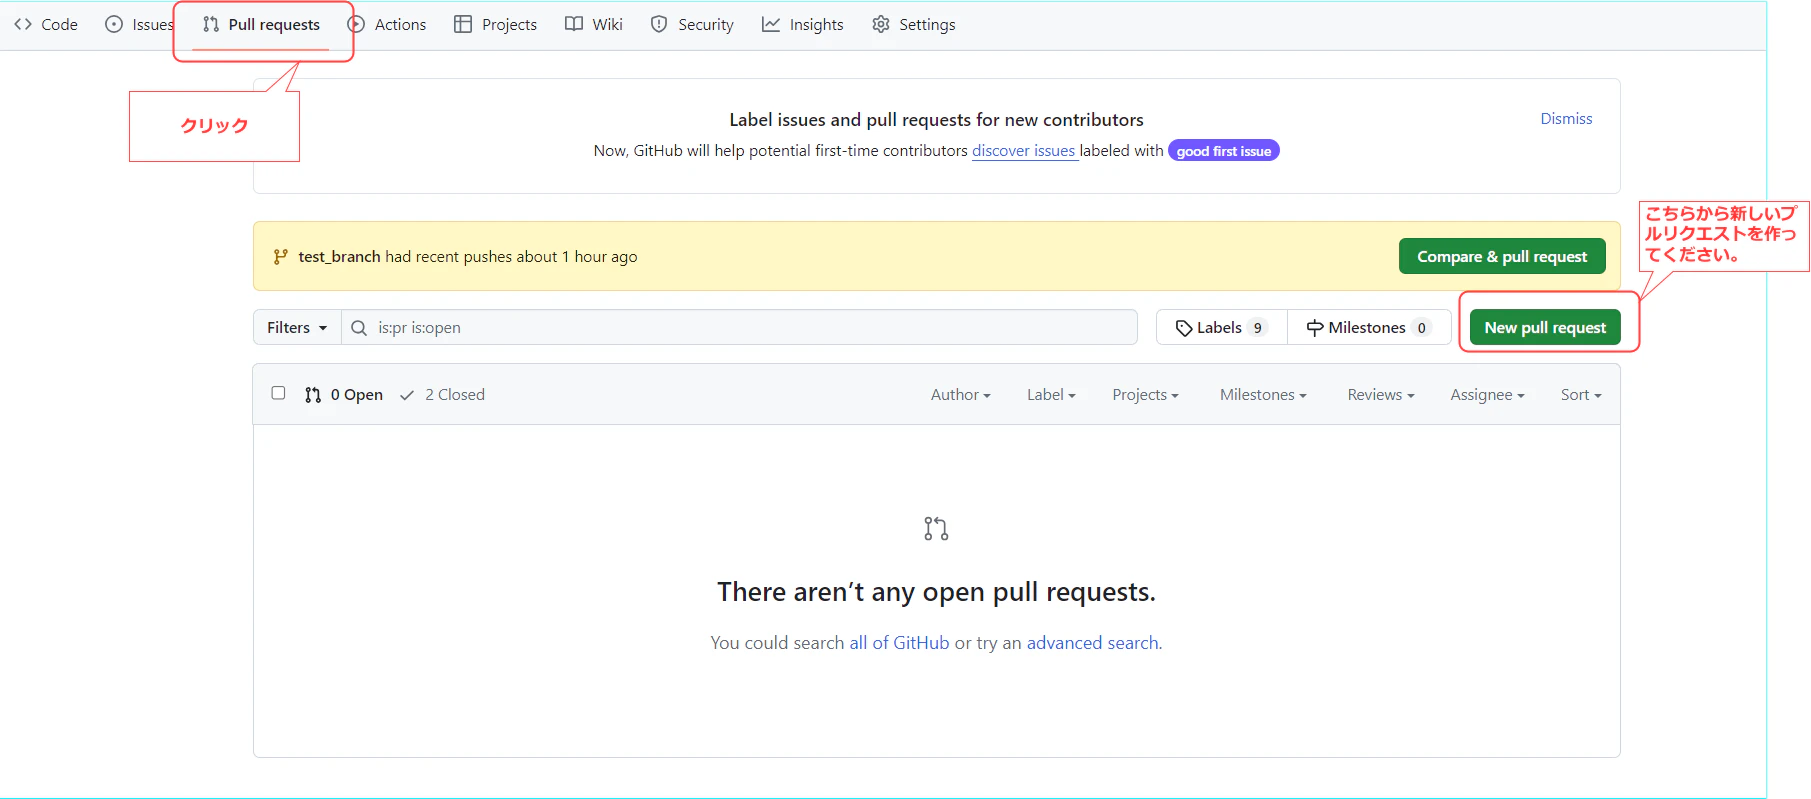Show 0 Open pull requests
The image size is (1811, 799).
pos(344,395)
